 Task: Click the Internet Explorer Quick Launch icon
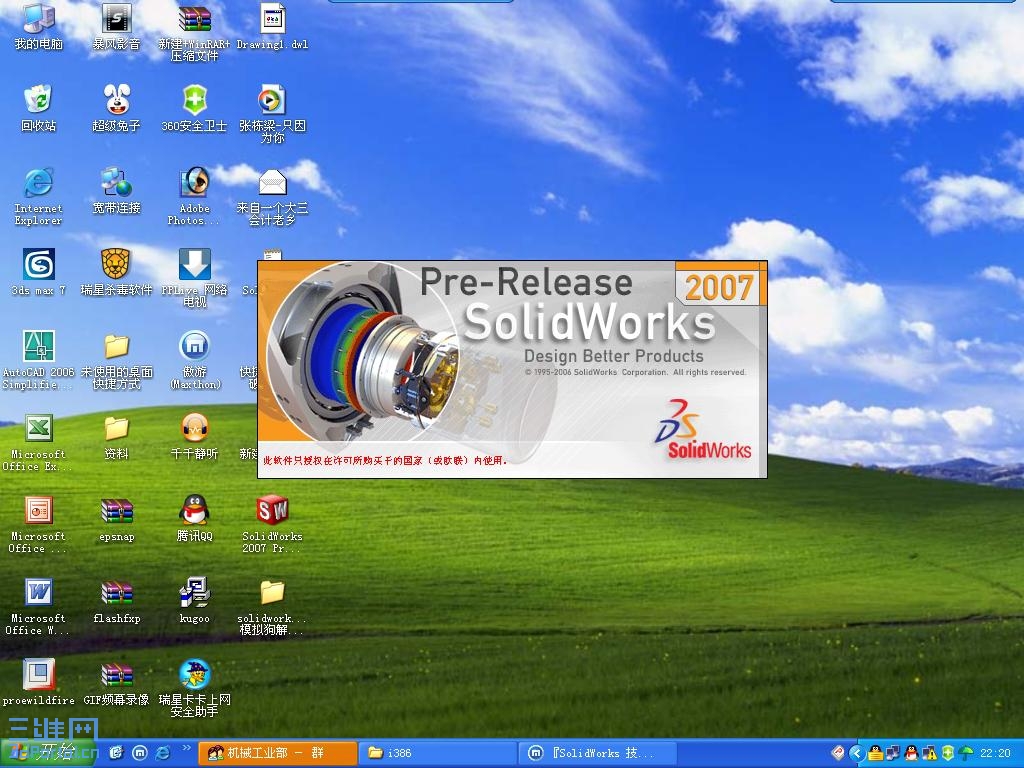[x=163, y=753]
